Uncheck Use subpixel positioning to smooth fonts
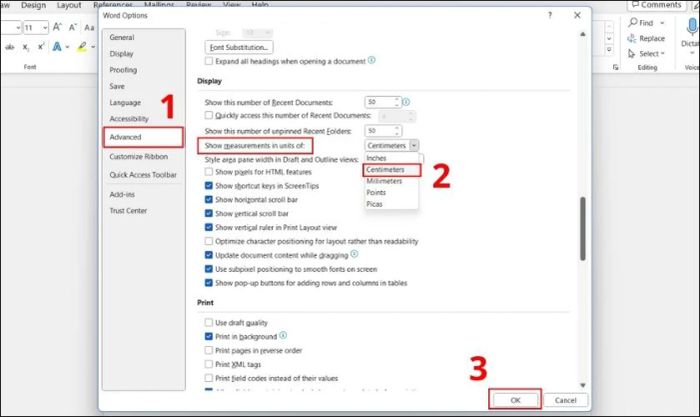Image resolution: width=700 pixels, height=417 pixels. tap(208, 269)
